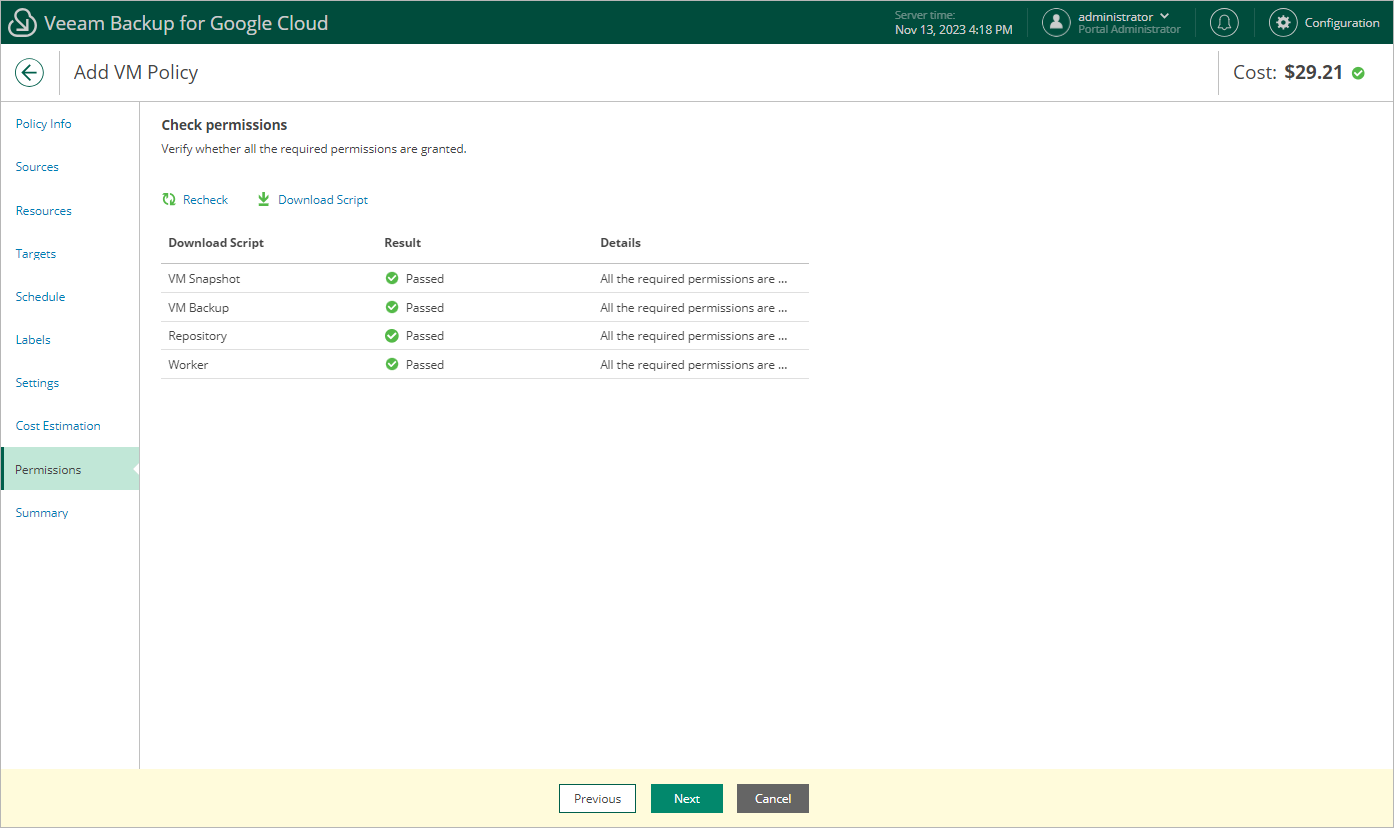Click the VM Snapshot passed check icon
Screen dimensions: 1394x828
coord(392,279)
